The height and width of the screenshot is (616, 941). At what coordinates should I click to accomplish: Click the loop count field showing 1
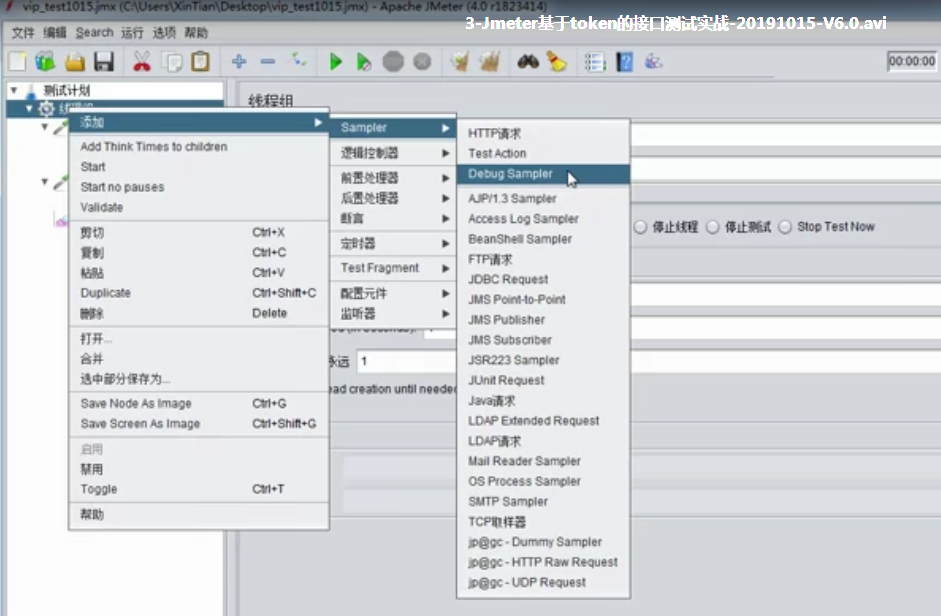[x=407, y=361]
